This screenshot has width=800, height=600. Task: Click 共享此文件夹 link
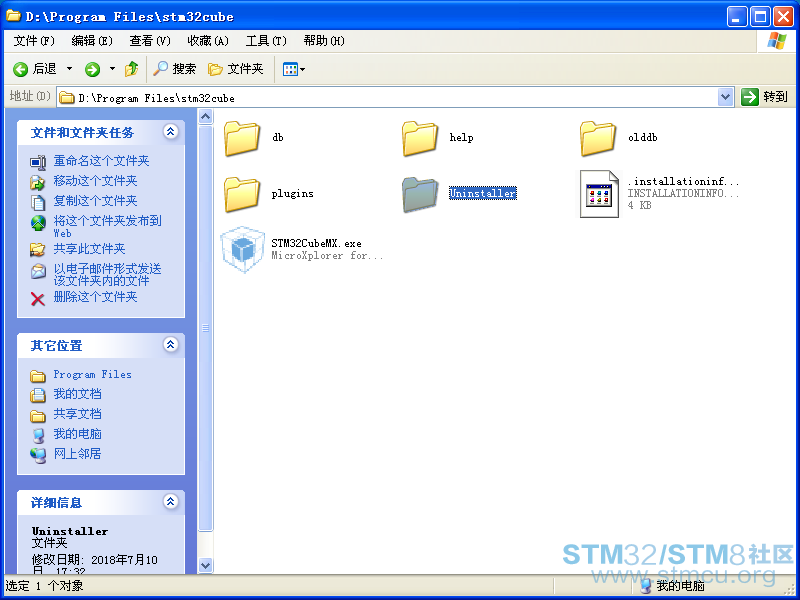[x=89, y=249]
